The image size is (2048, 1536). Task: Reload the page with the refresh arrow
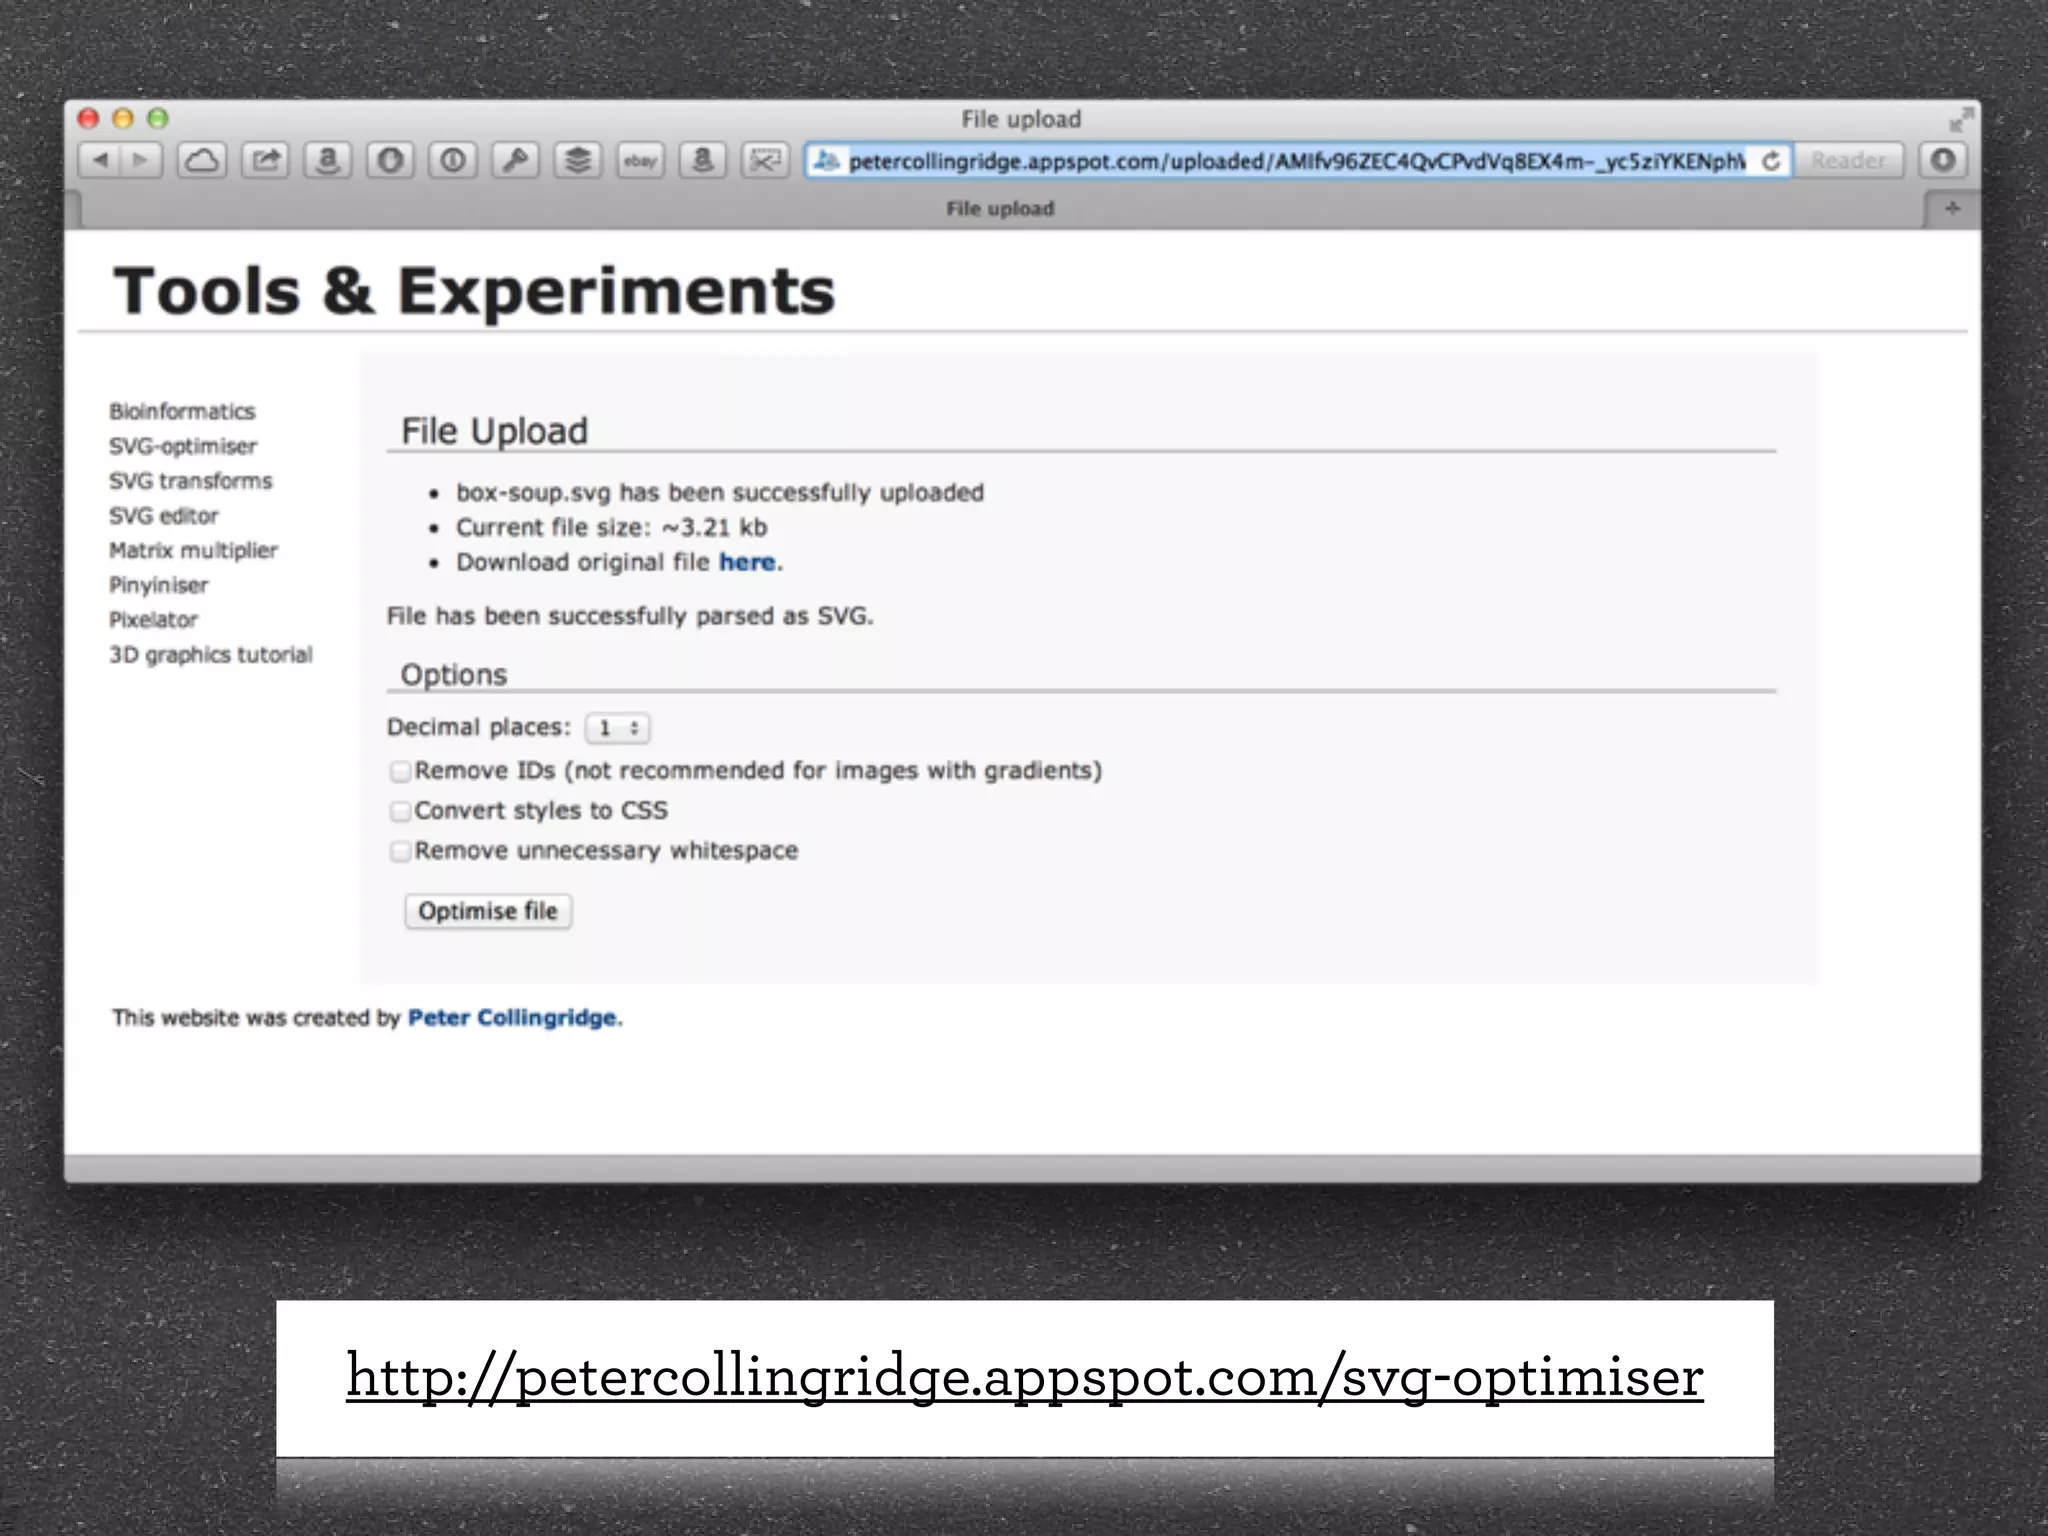pyautogui.click(x=1771, y=161)
